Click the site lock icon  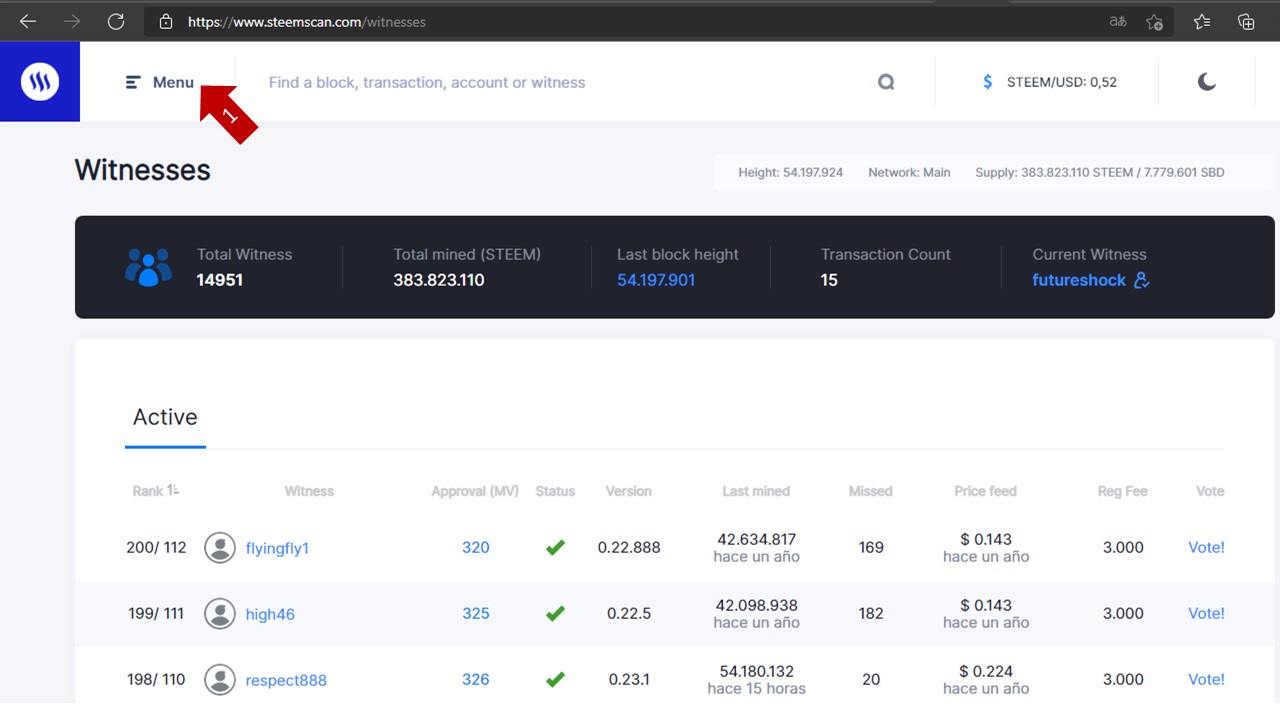166,21
